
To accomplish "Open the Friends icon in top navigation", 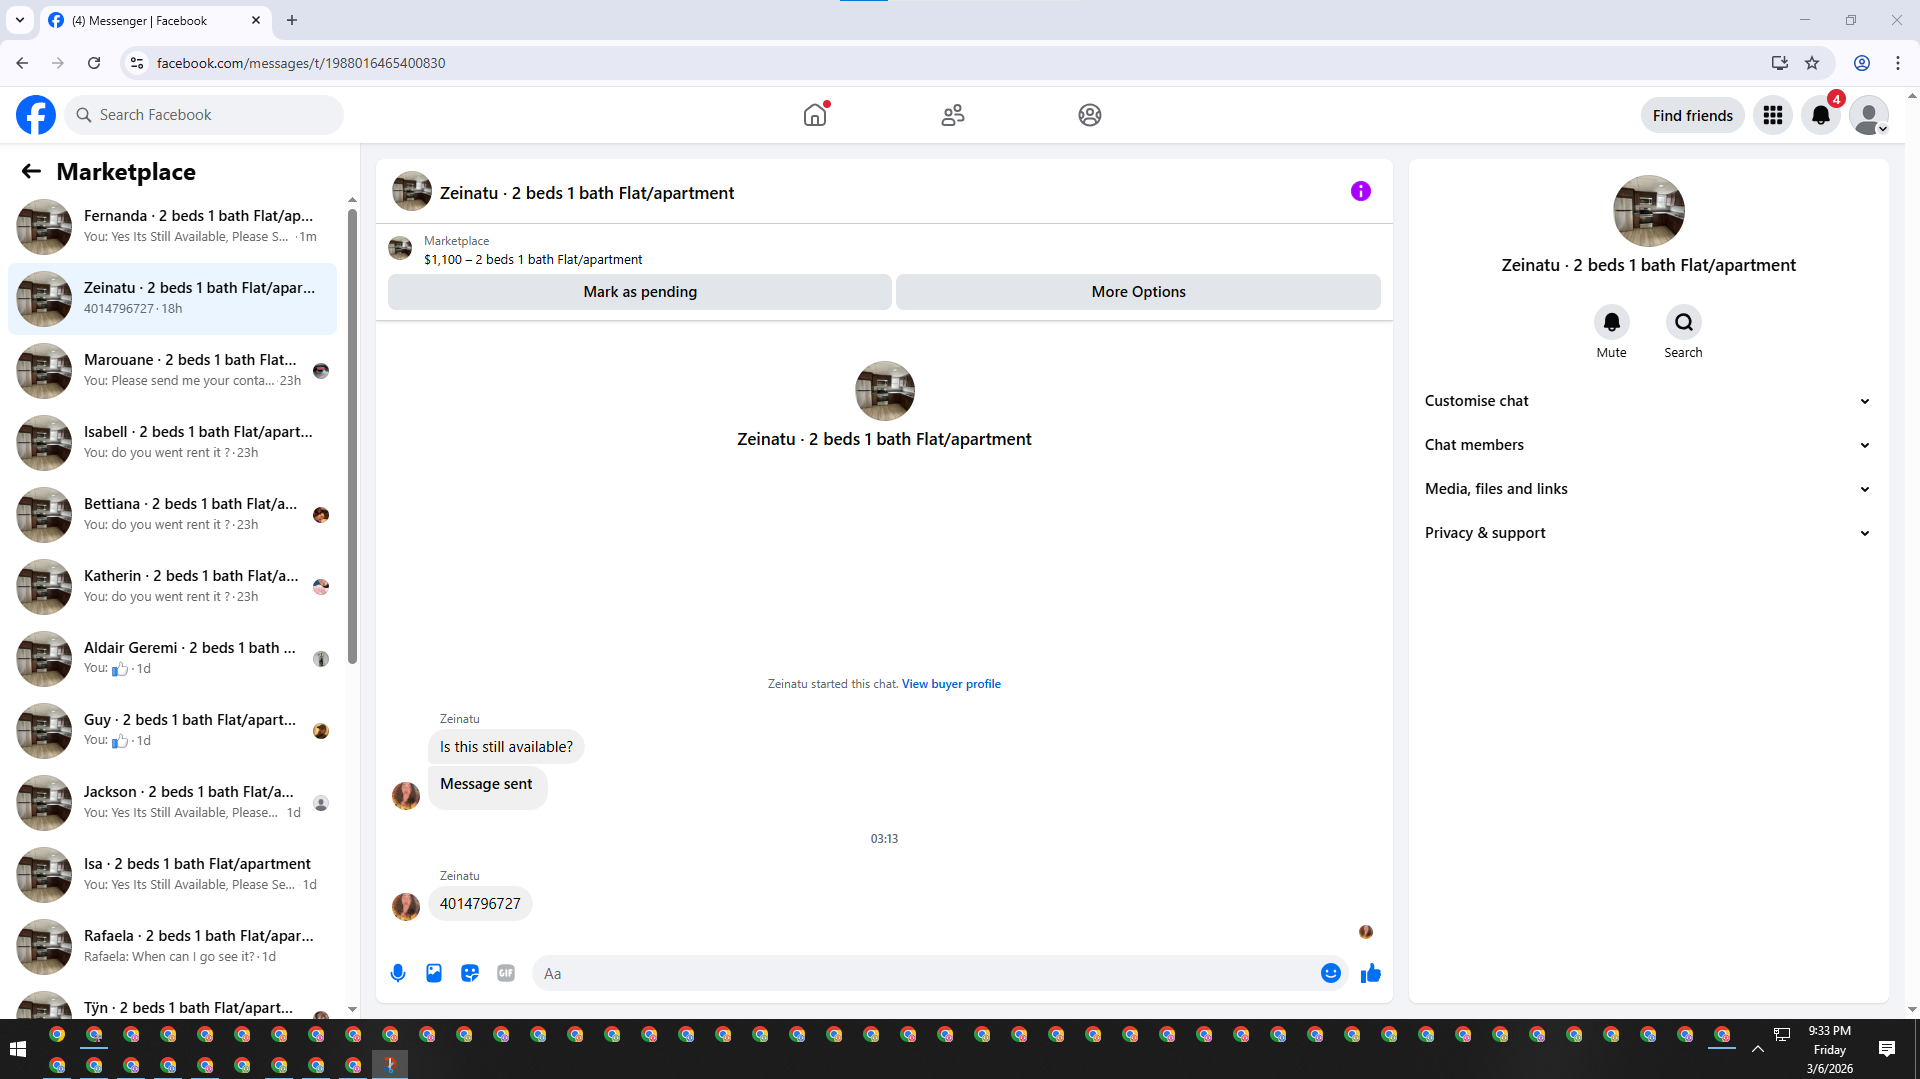I will (x=953, y=115).
